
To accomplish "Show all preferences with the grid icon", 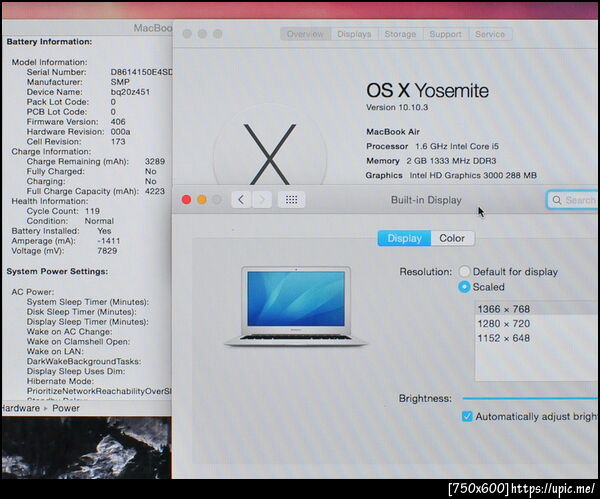I will point(291,200).
